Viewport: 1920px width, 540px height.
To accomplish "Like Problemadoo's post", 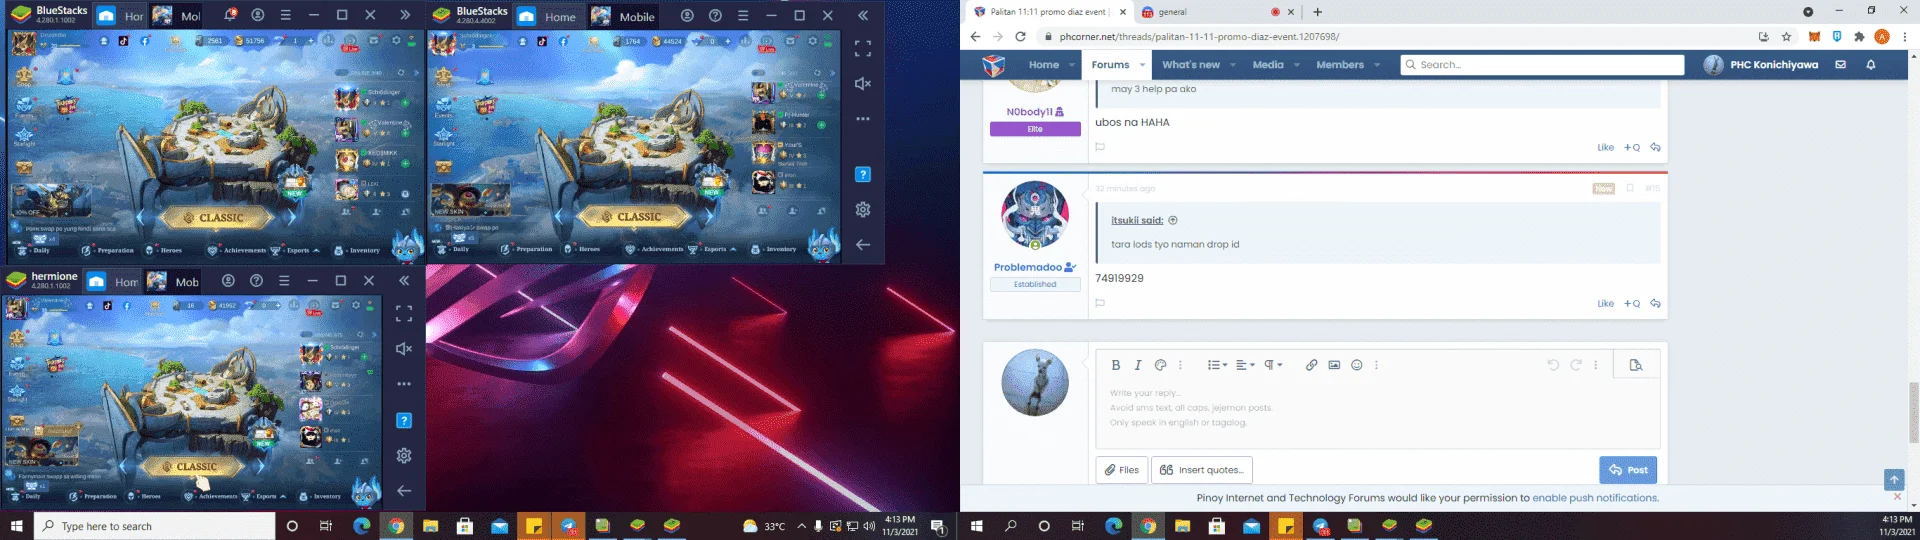I will tap(1605, 303).
